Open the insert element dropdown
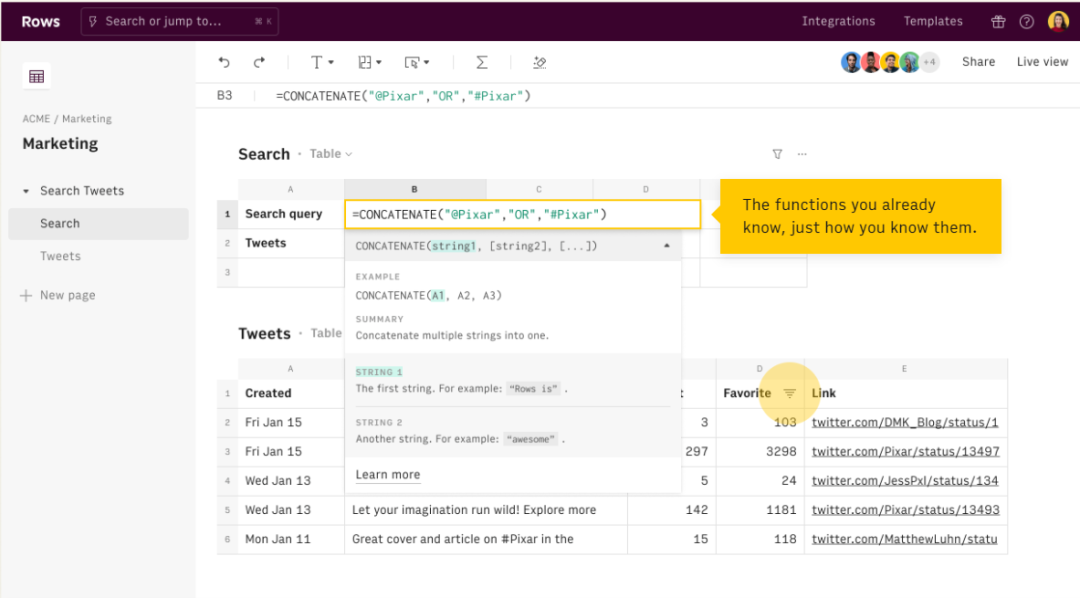This screenshot has width=1080, height=598. point(417,62)
